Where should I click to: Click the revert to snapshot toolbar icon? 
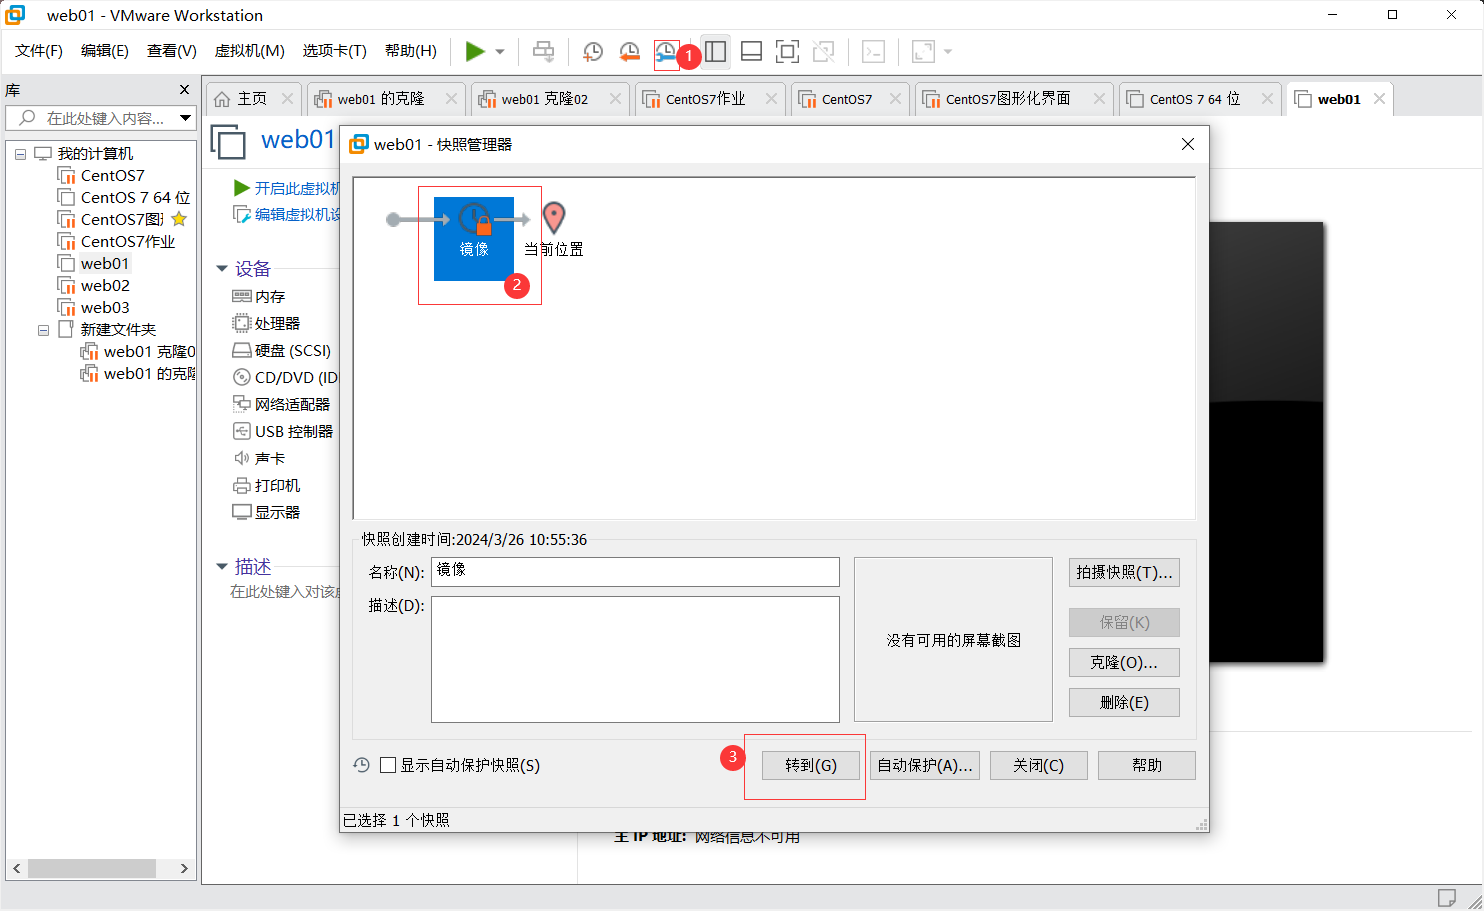(x=629, y=51)
